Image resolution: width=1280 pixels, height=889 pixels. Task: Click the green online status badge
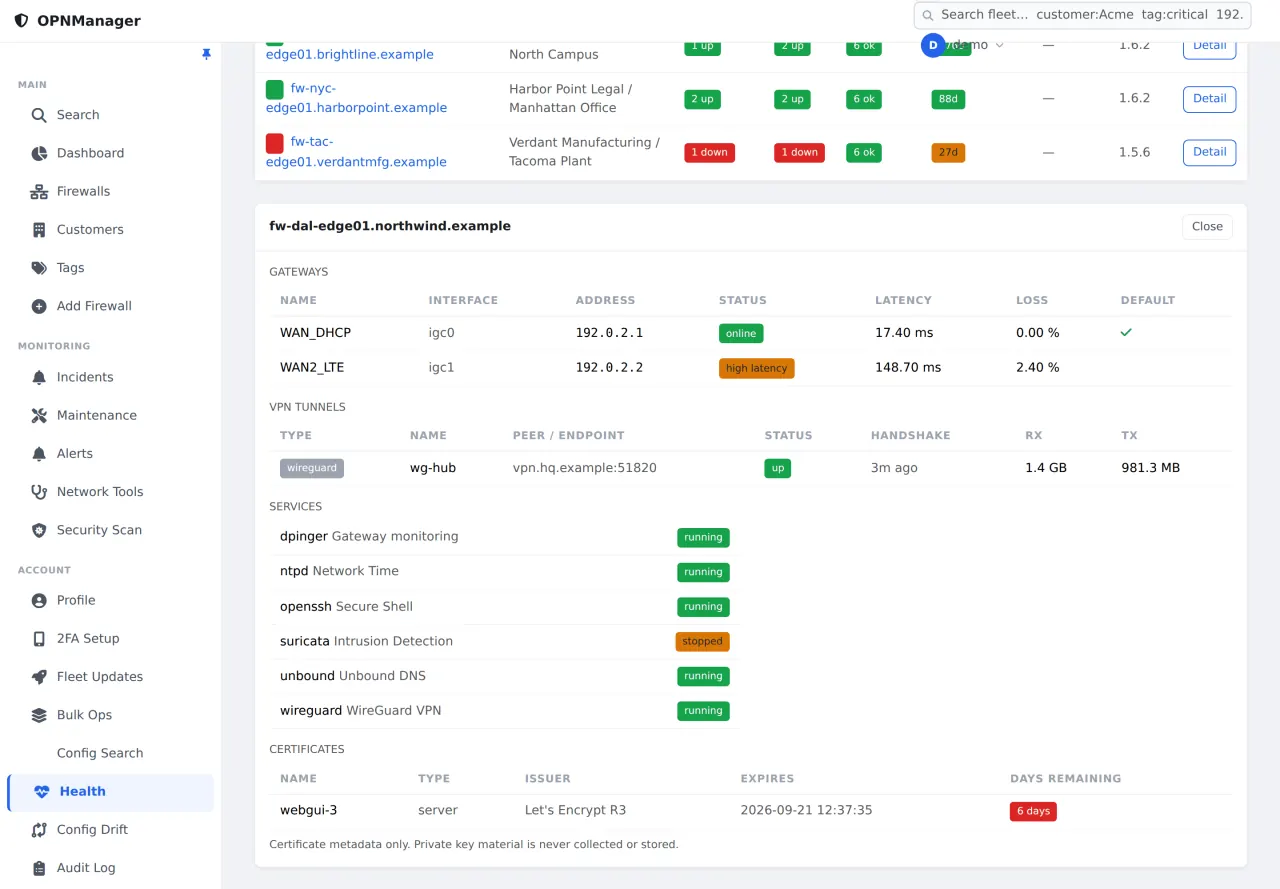pos(741,333)
